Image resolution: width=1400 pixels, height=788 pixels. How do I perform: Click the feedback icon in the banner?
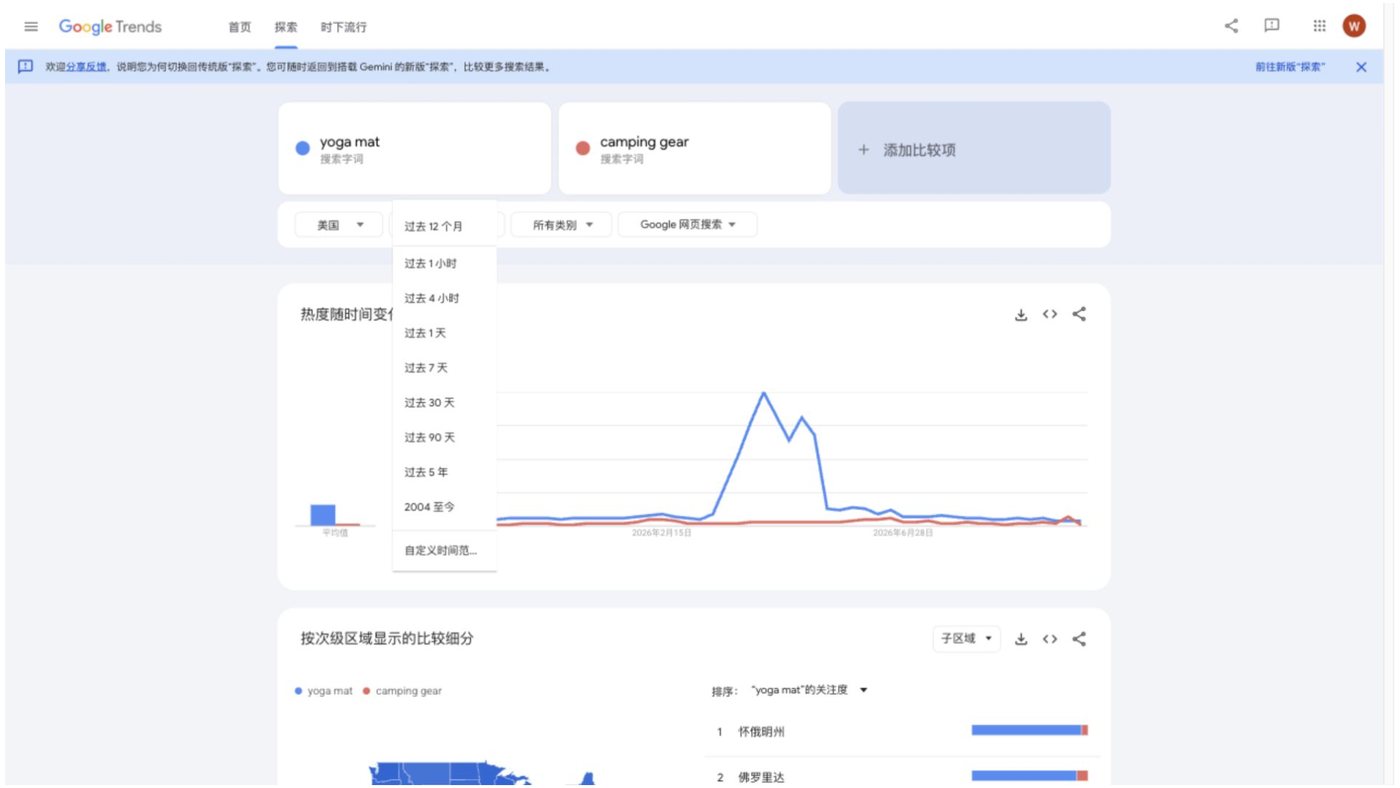[x=26, y=67]
